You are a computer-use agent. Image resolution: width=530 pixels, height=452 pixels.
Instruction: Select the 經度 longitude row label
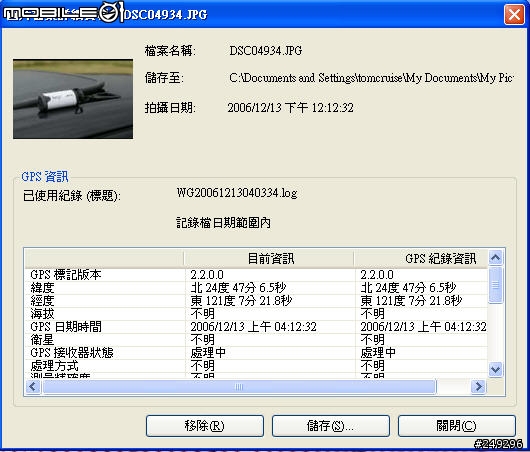click(42, 301)
